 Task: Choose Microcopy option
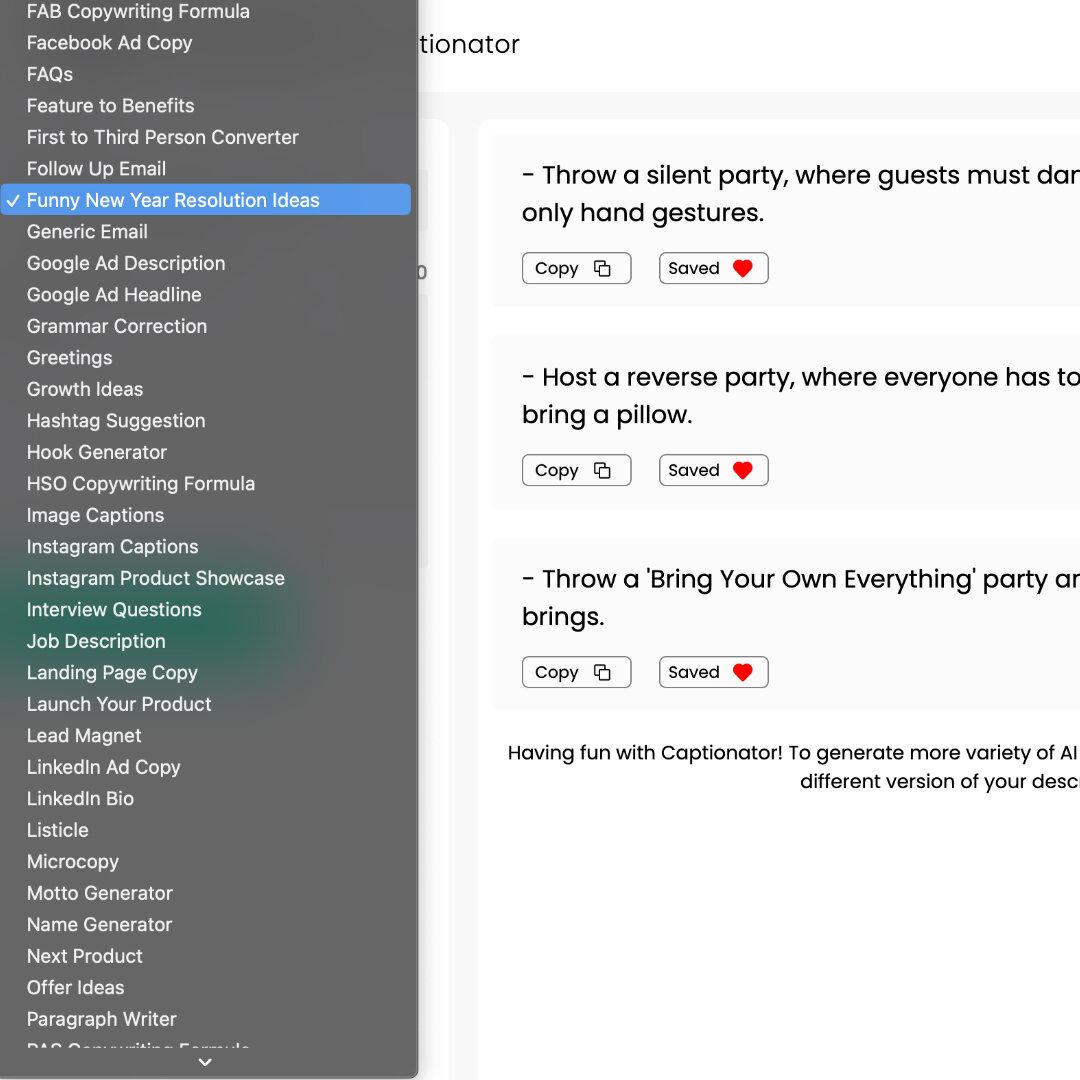(x=206, y=862)
